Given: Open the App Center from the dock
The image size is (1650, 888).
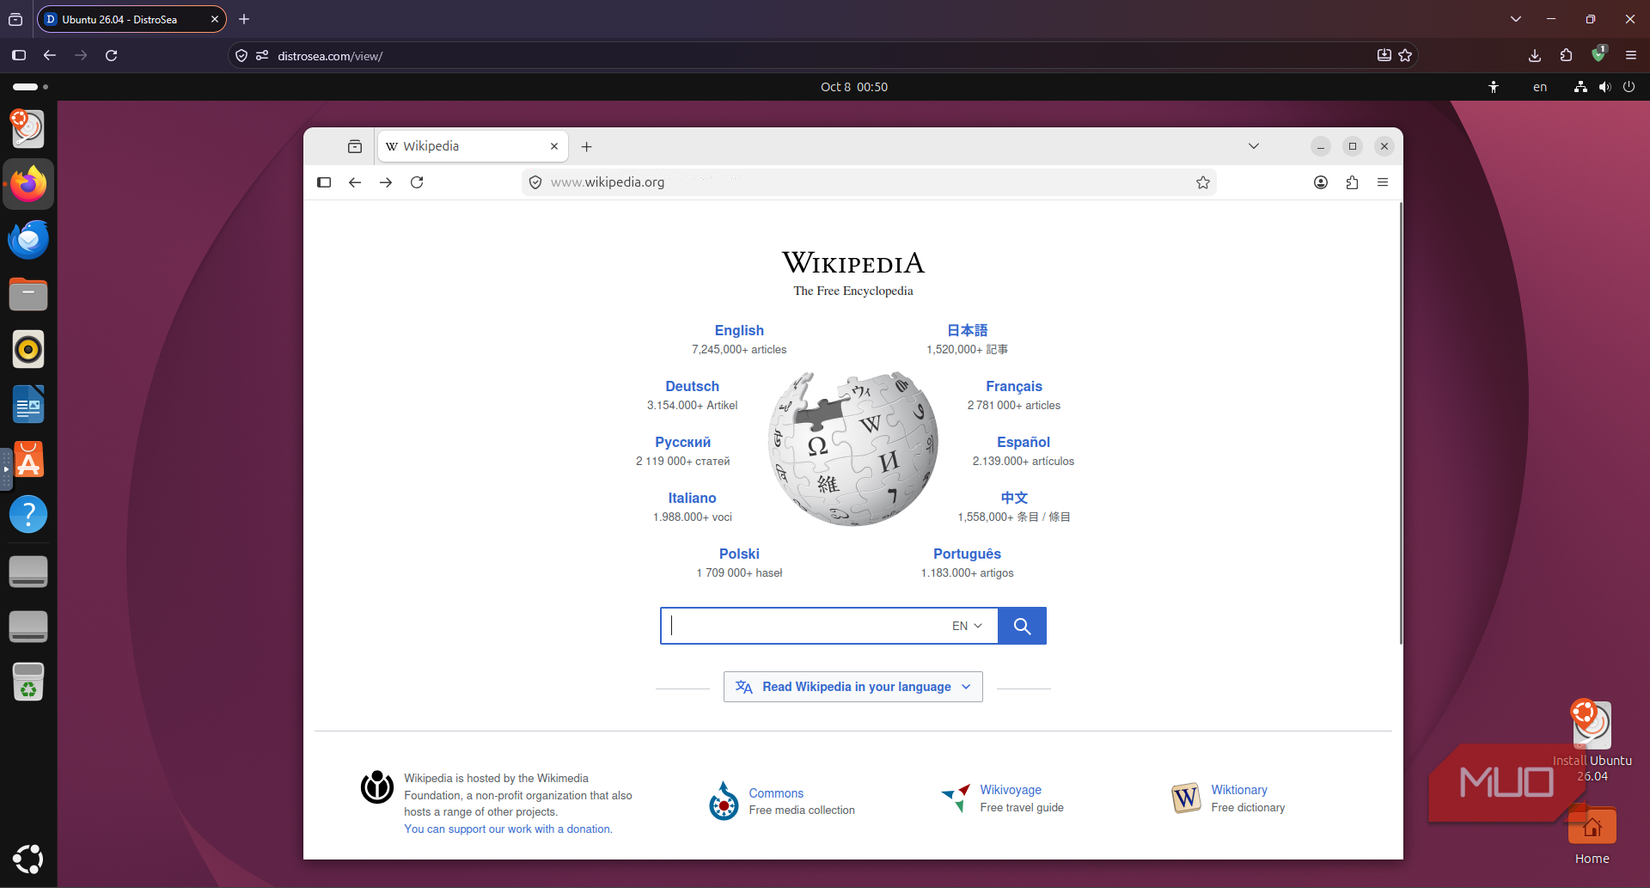Looking at the screenshot, I should [x=28, y=460].
